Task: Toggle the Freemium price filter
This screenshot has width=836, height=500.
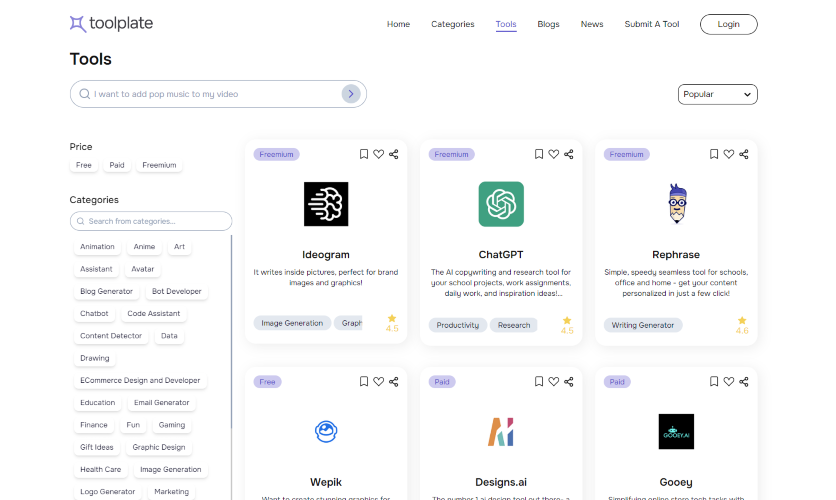Action: [x=159, y=165]
